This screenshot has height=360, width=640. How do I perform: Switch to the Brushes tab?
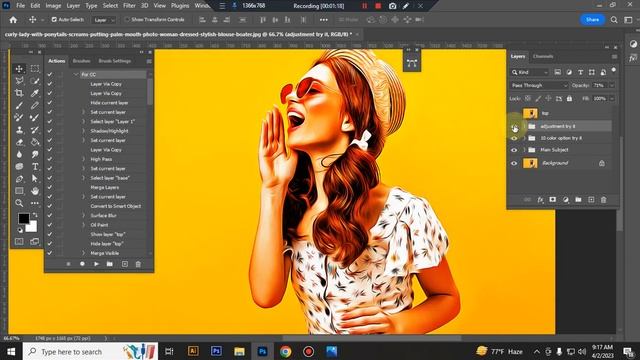81,61
